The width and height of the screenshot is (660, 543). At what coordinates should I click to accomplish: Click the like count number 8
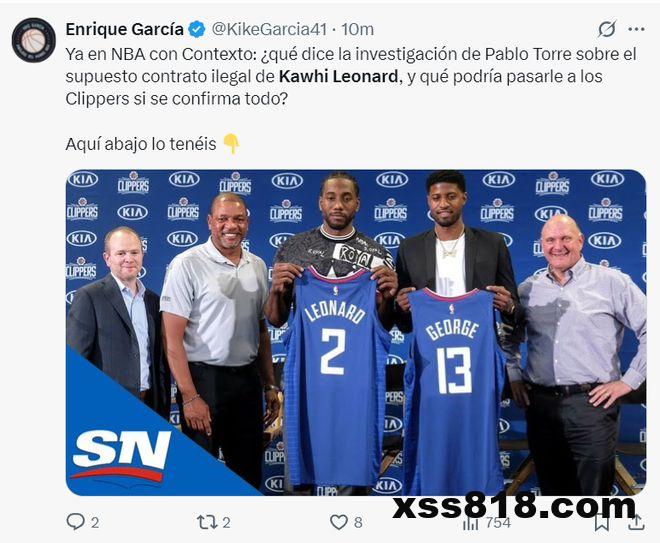pyautogui.click(x=358, y=523)
